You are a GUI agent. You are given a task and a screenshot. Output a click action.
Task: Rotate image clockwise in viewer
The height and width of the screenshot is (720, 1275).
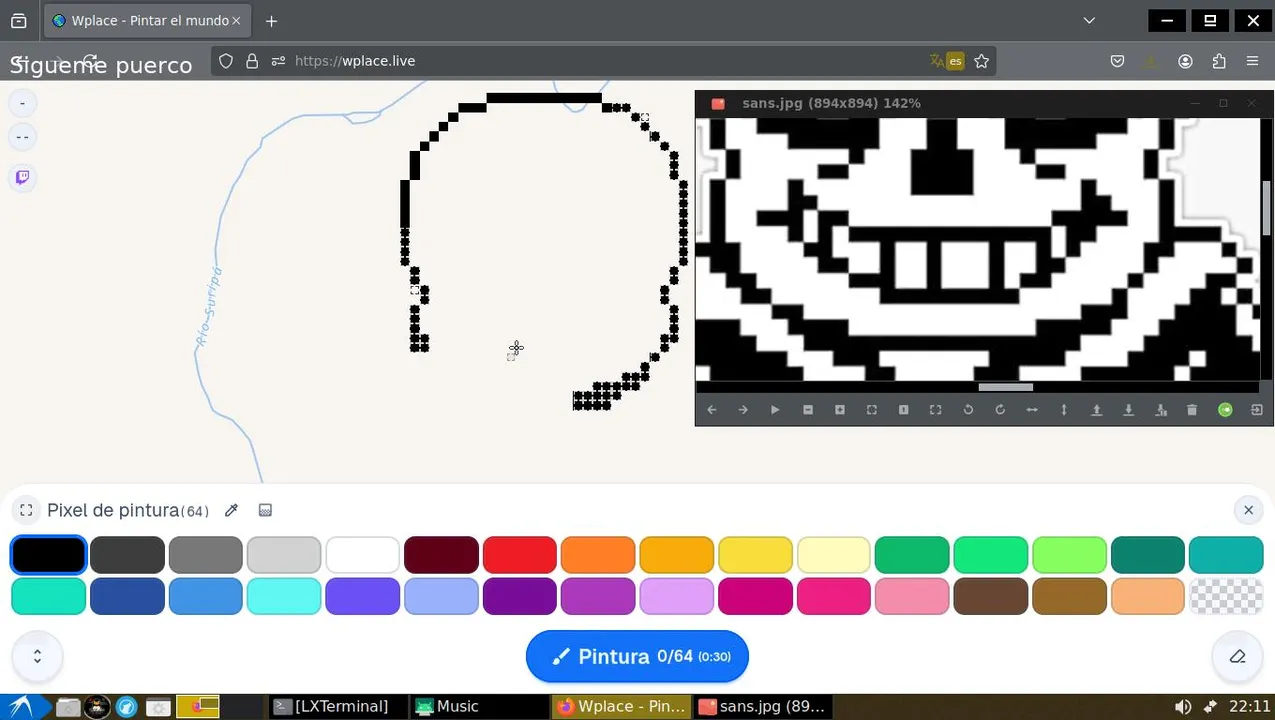[1000, 410]
